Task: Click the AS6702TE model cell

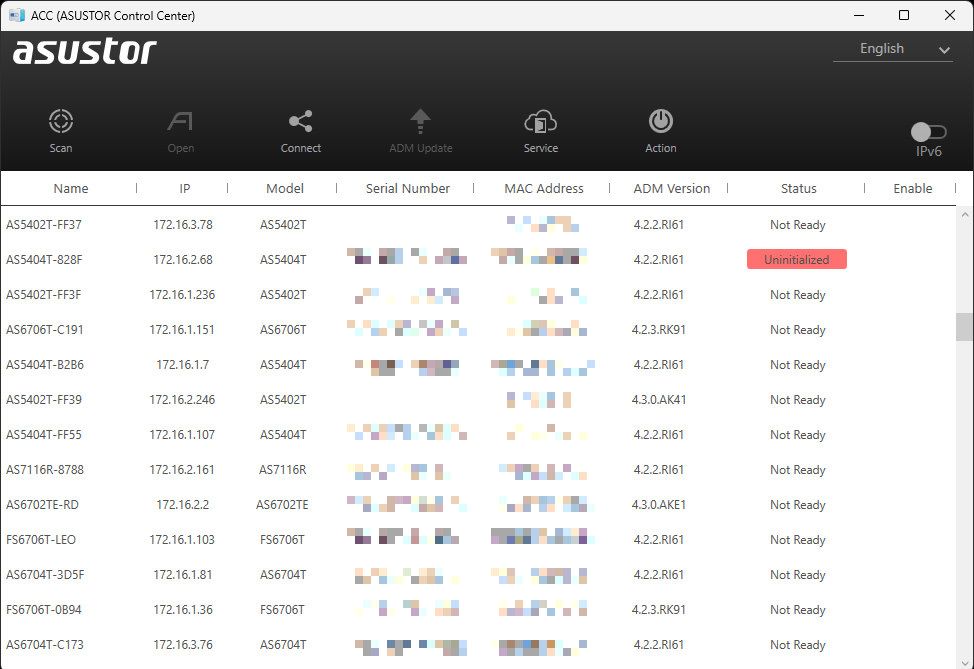Action: [x=282, y=504]
